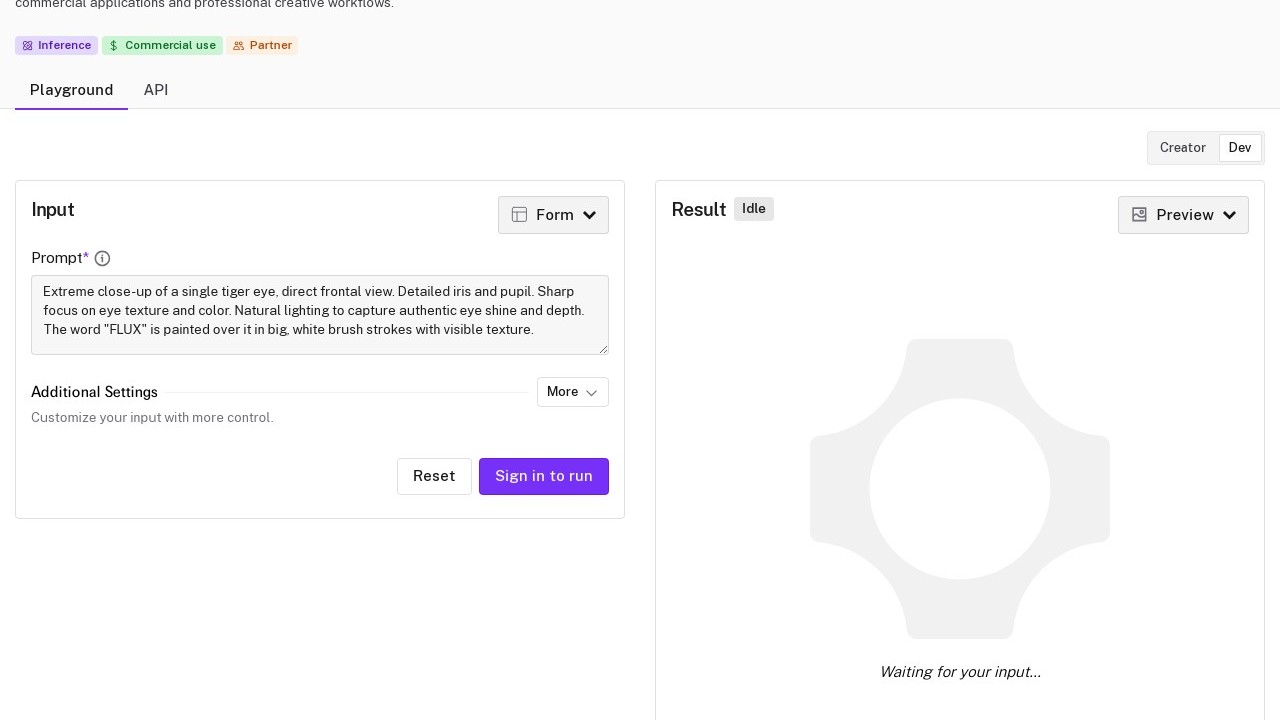This screenshot has width=1280, height=720.
Task: Switch to the API tab
Action: click(x=156, y=90)
